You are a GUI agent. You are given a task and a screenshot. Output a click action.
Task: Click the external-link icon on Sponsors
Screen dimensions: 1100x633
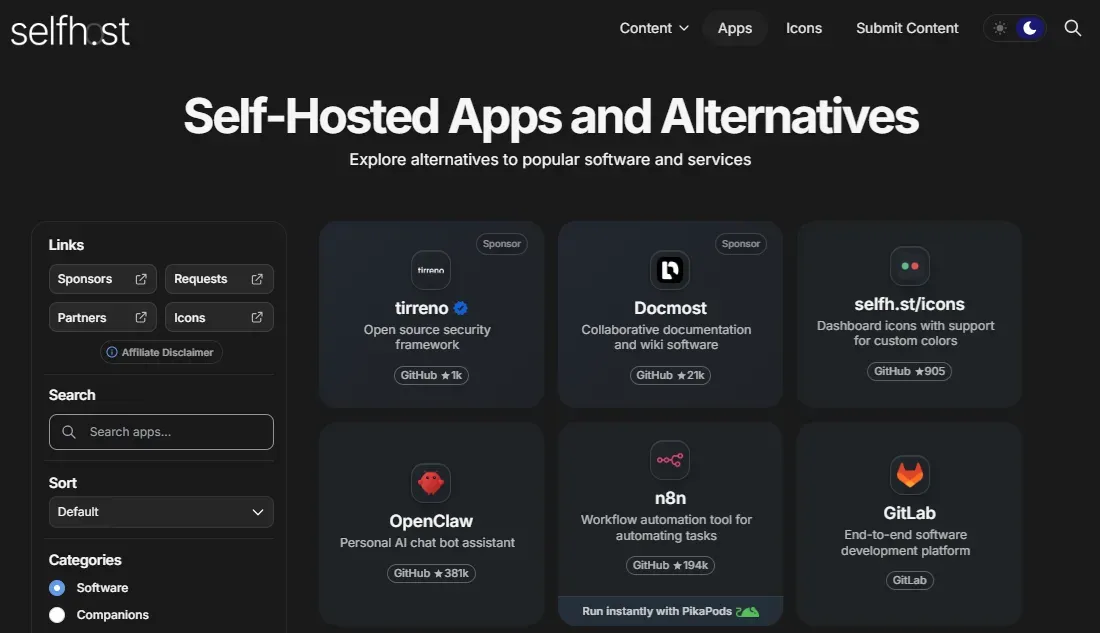pyautogui.click(x=141, y=279)
